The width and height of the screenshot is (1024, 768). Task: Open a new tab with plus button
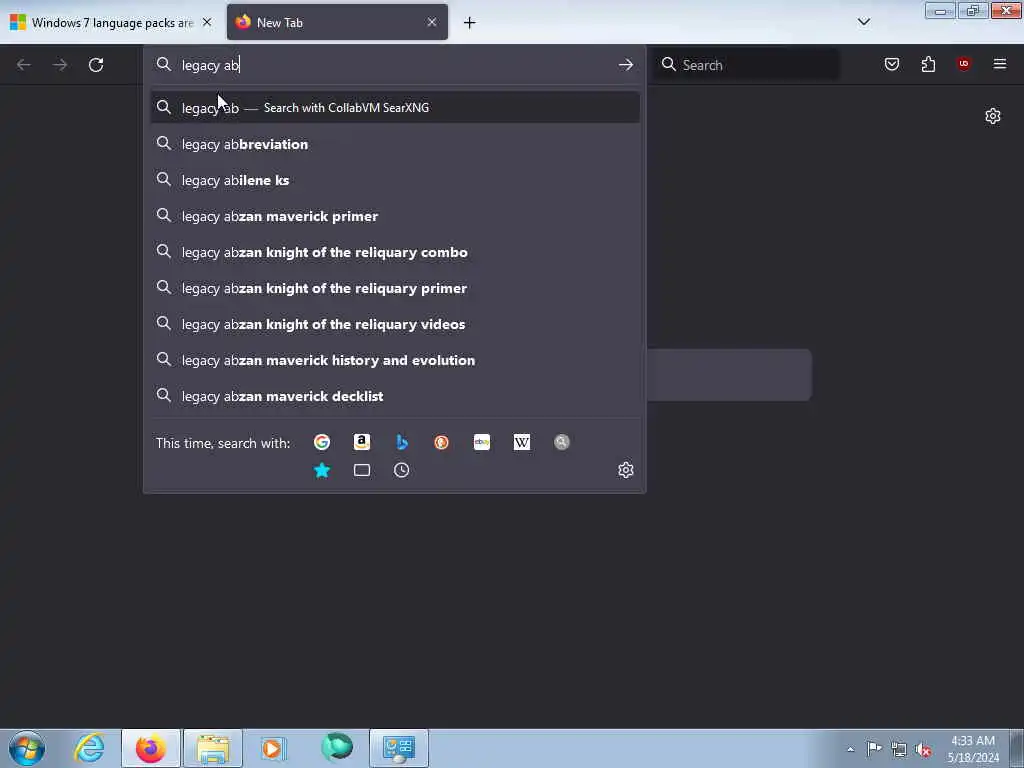point(470,23)
